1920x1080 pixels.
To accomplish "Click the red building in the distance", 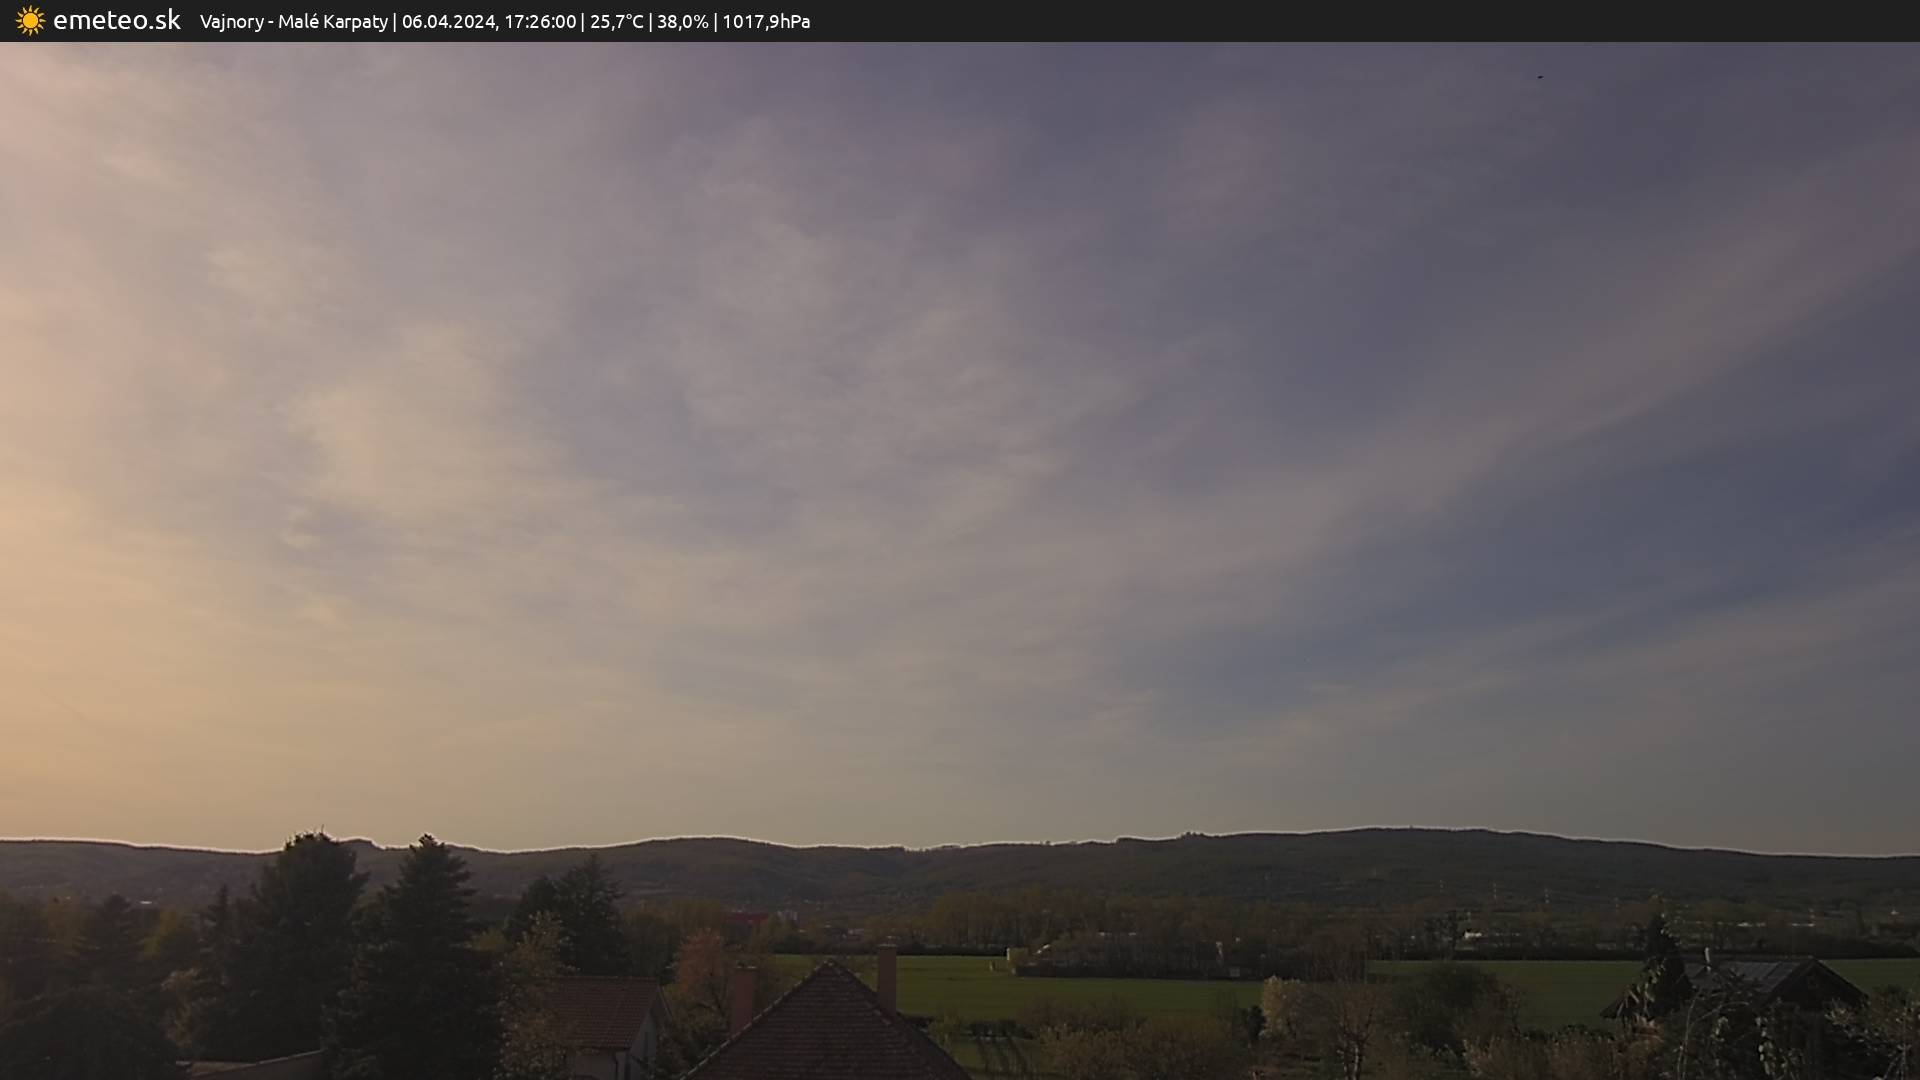I will coord(746,917).
